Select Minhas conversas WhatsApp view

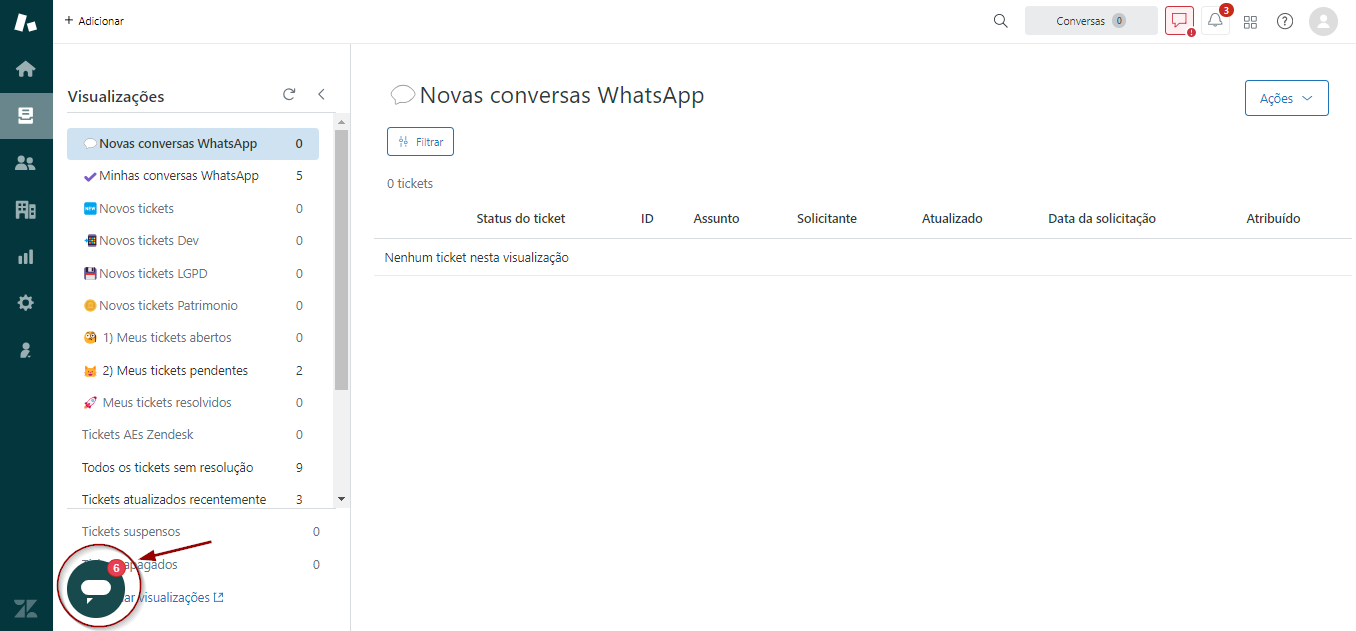[x=179, y=176]
